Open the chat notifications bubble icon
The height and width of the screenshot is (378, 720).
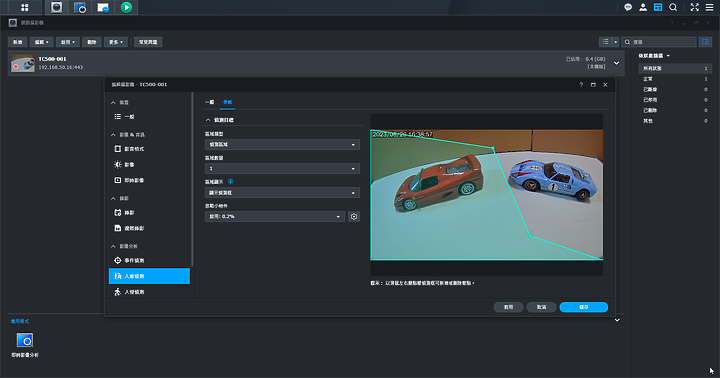[x=628, y=7]
